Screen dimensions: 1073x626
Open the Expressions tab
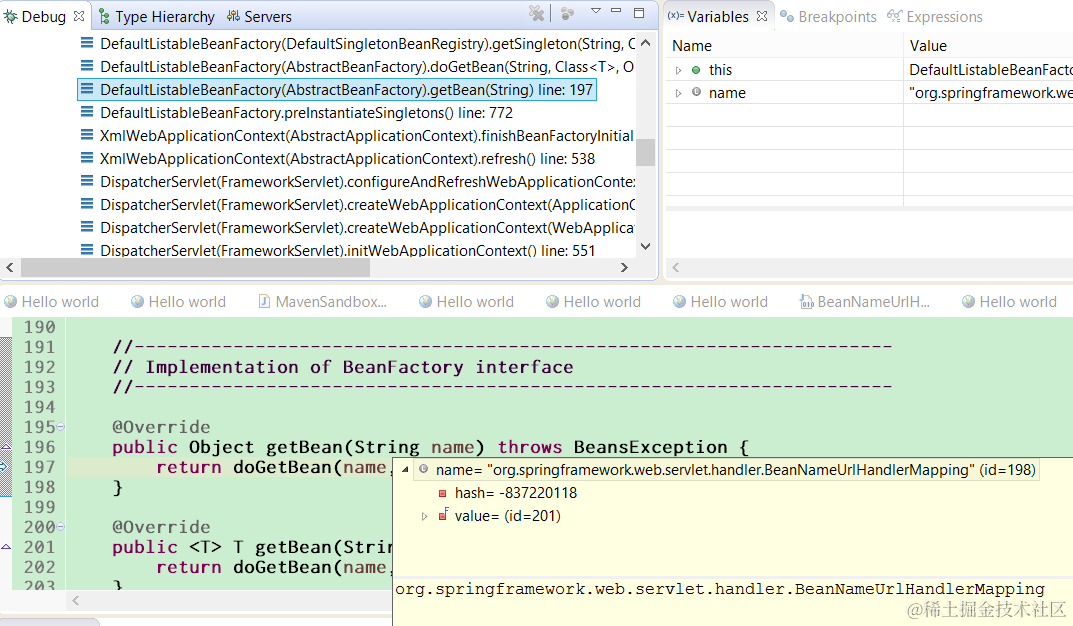point(935,16)
